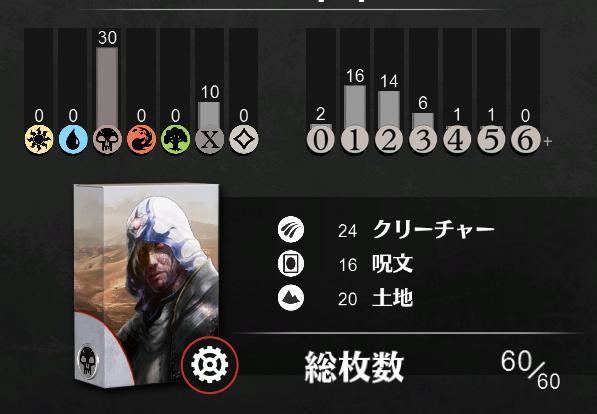Click the mana cost 4 circle
The image size is (597, 414).
pos(457,140)
